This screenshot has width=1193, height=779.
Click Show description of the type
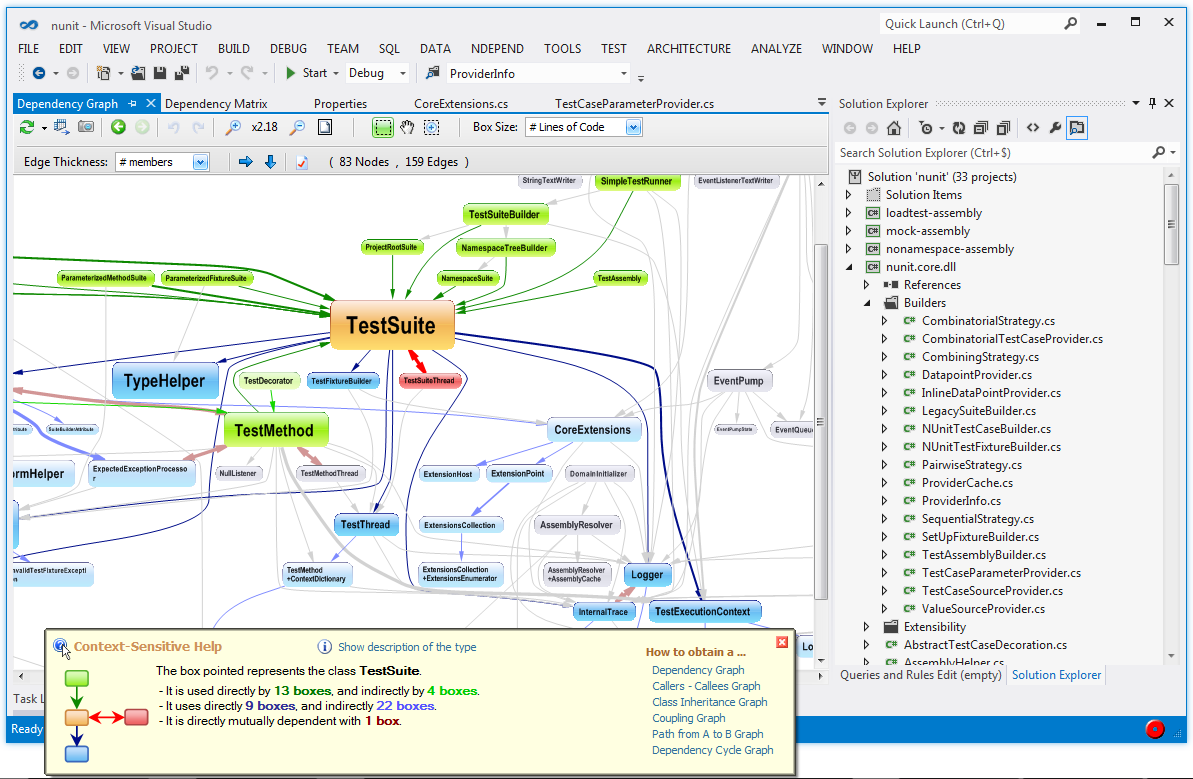[406, 647]
